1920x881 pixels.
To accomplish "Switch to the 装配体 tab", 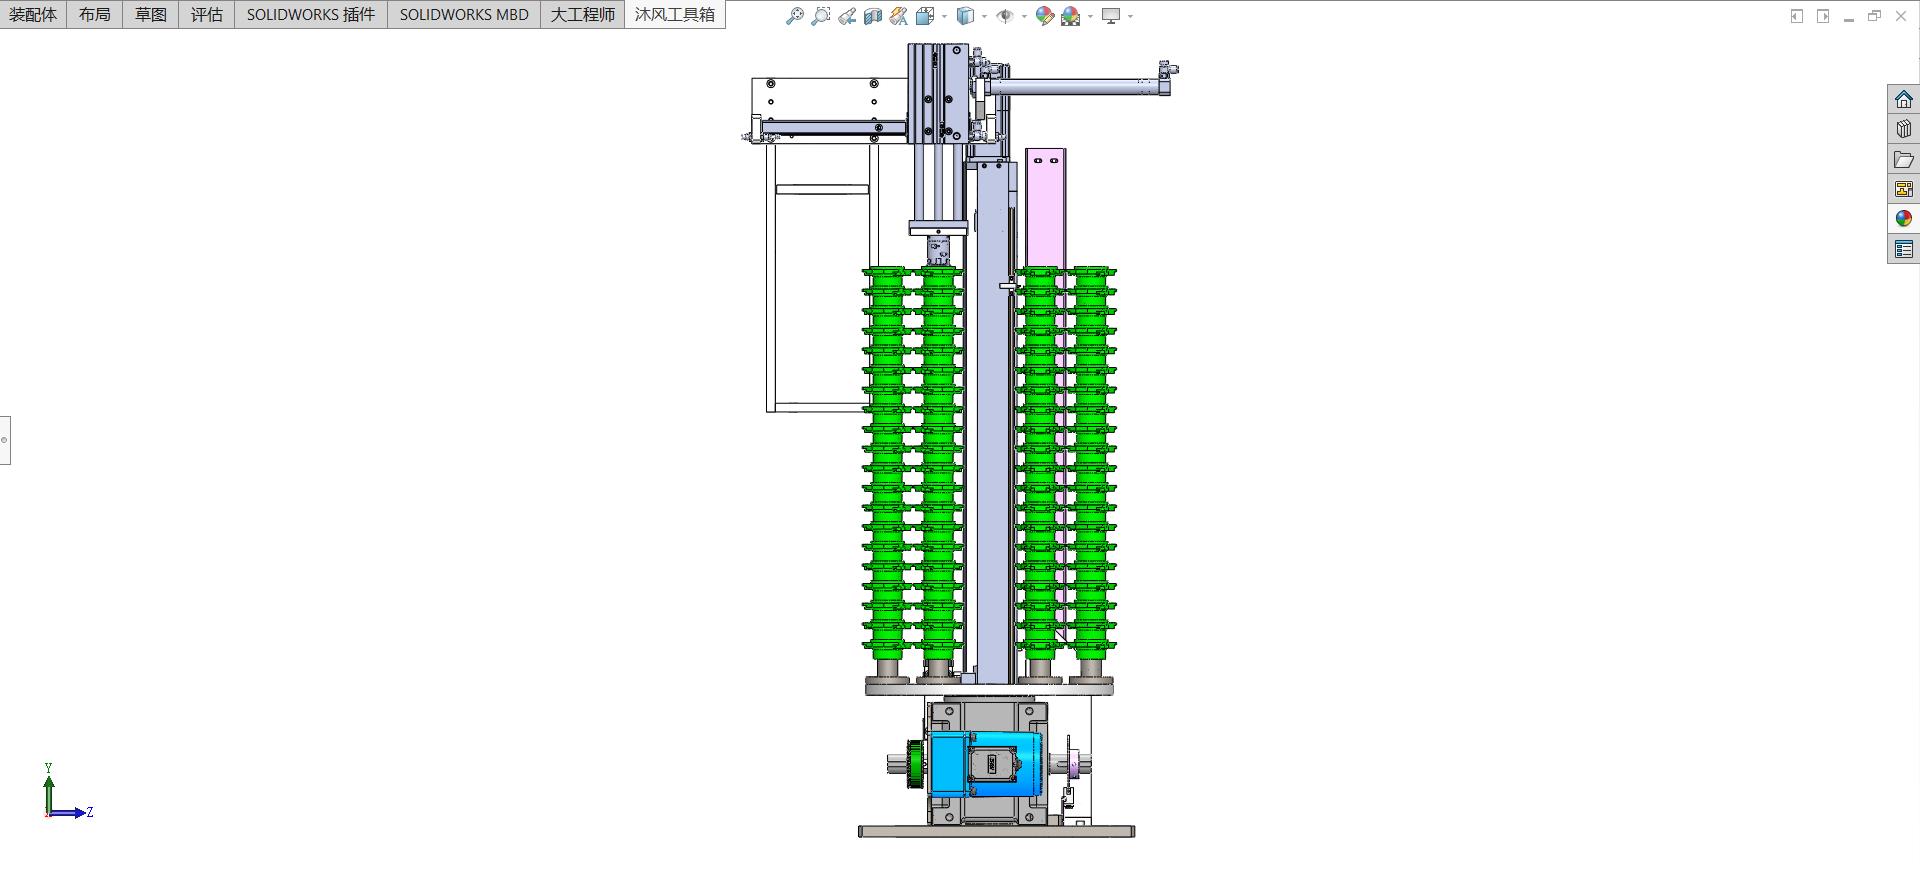I will (x=33, y=14).
